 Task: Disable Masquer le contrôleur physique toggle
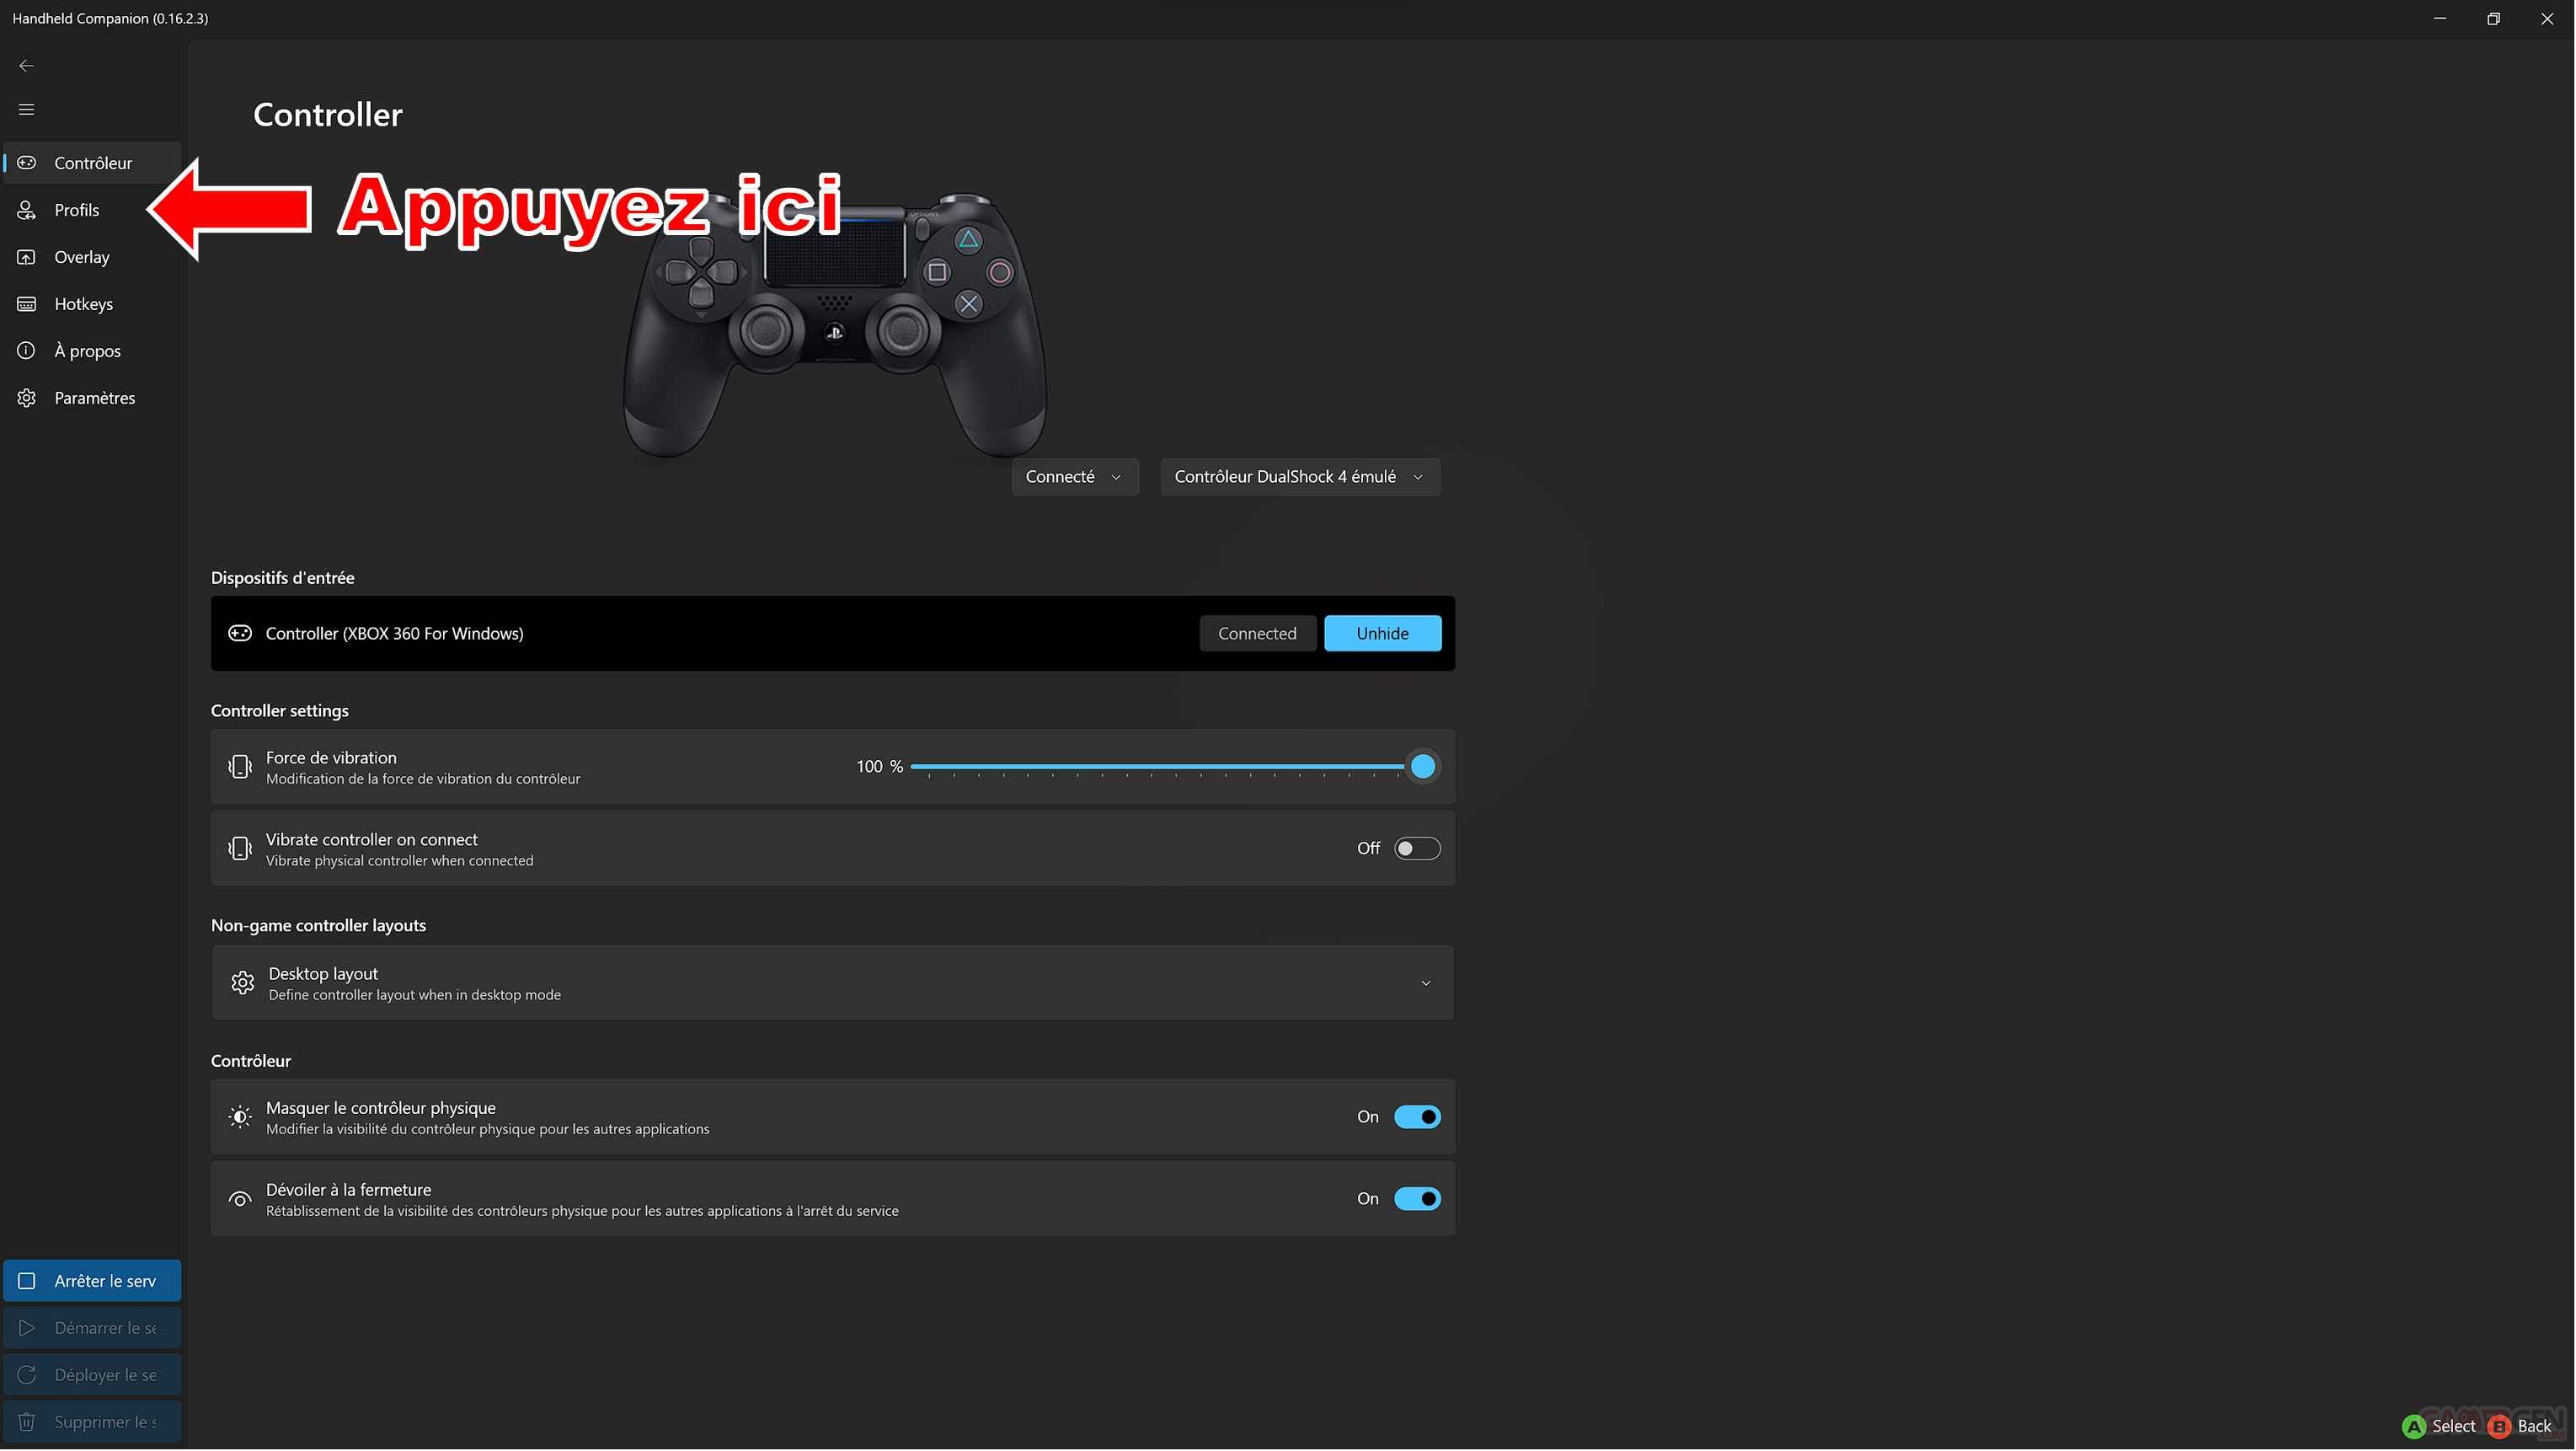tap(1417, 1118)
